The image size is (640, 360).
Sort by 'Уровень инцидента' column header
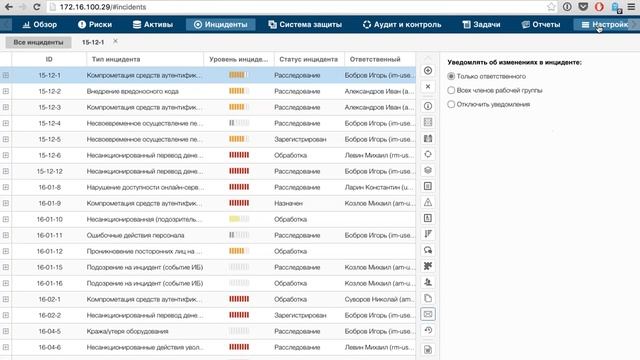coord(239,59)
